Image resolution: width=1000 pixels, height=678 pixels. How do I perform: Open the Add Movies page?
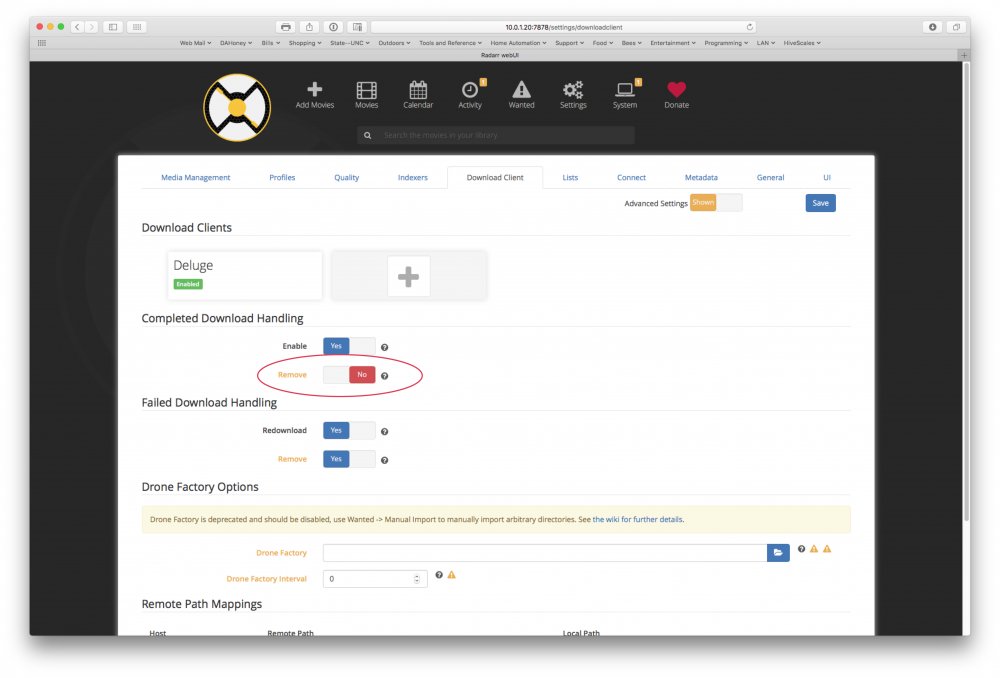(x=314, y=95)
